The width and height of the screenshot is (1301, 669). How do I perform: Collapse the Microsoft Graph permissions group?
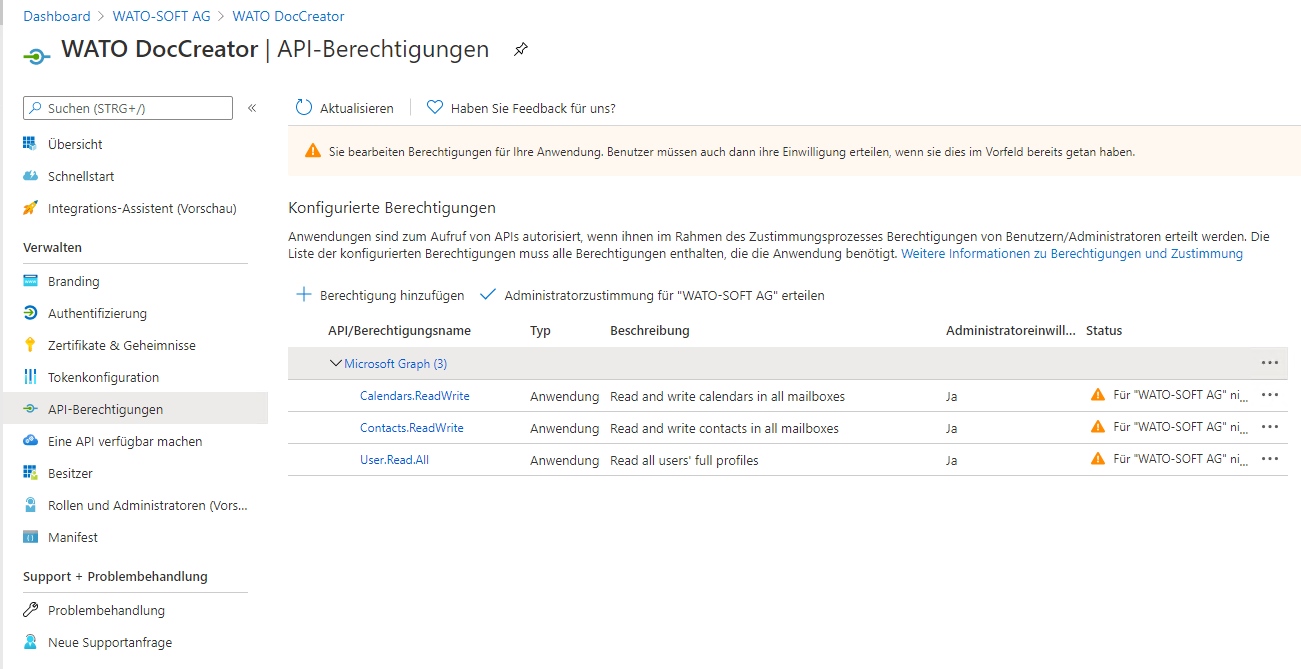pos(336,364)
